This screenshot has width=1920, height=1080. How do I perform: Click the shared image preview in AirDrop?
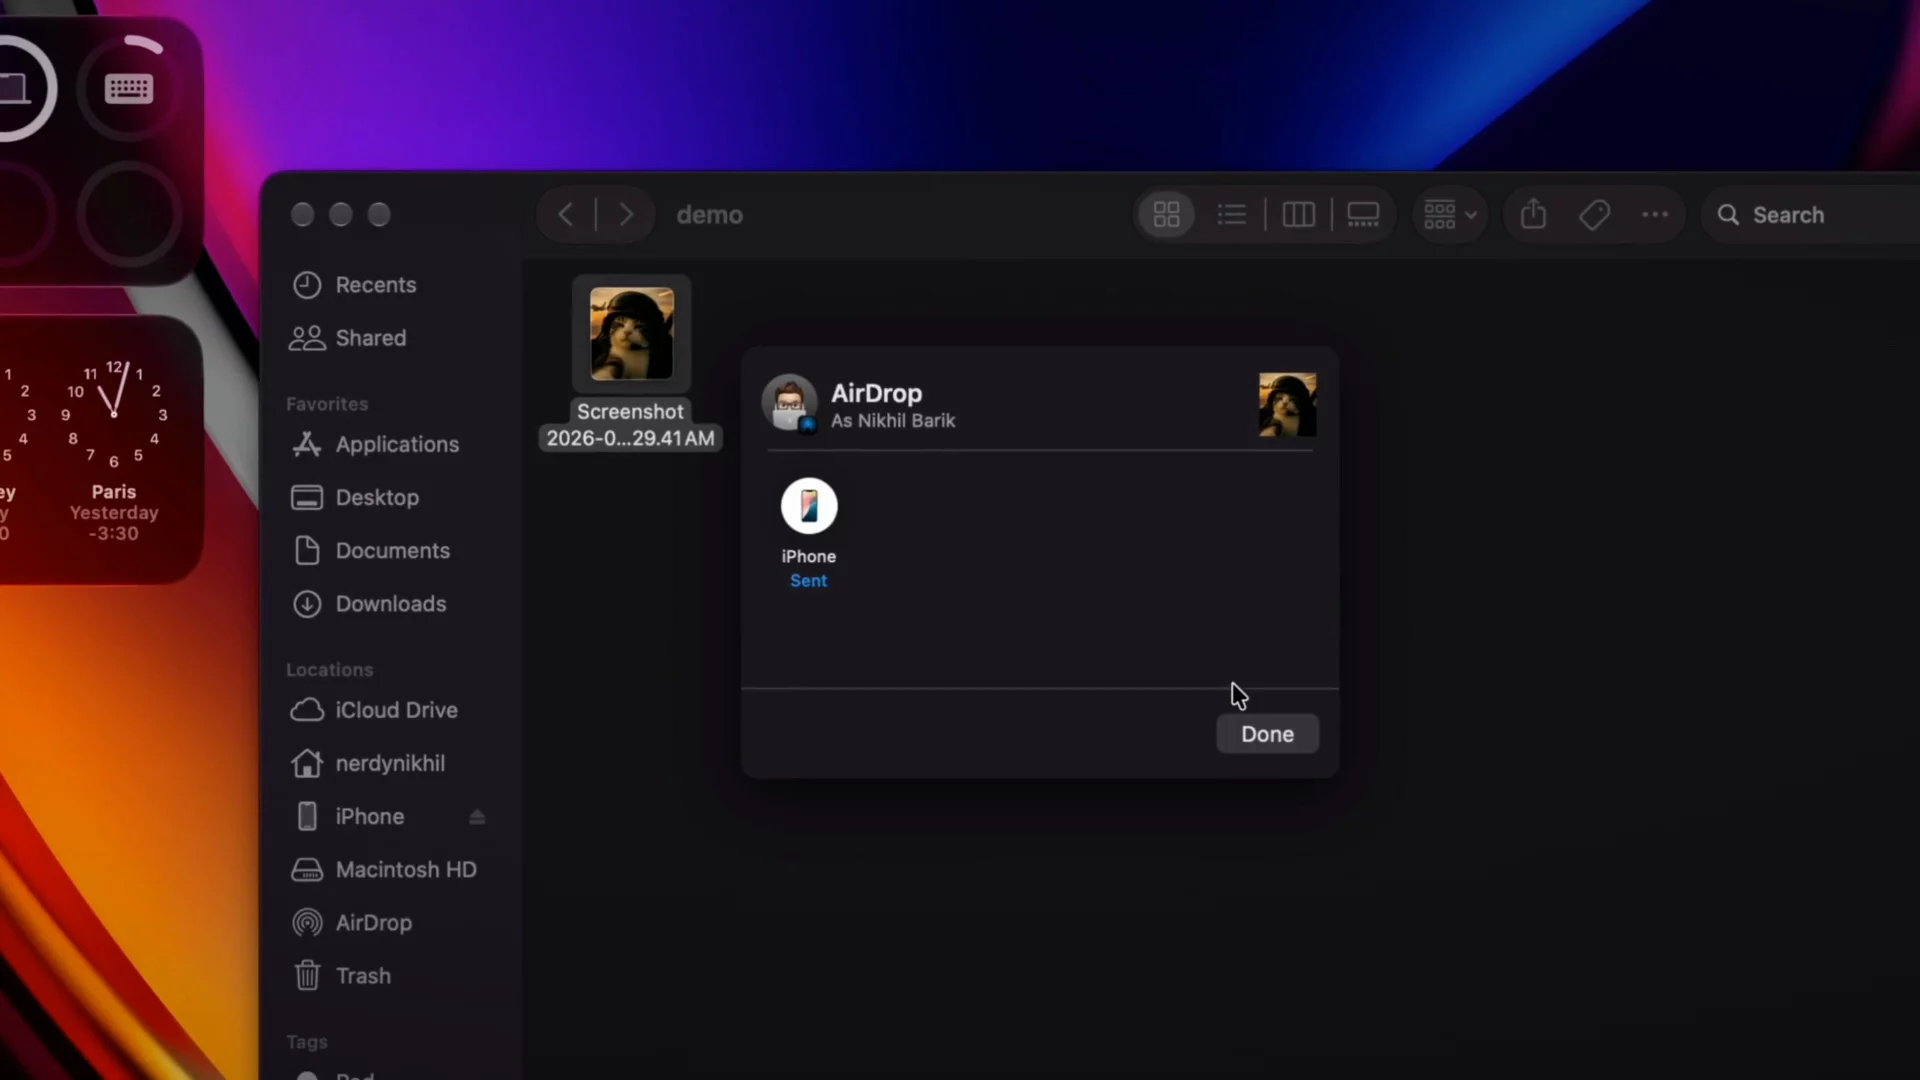(x=1287, y=405)
